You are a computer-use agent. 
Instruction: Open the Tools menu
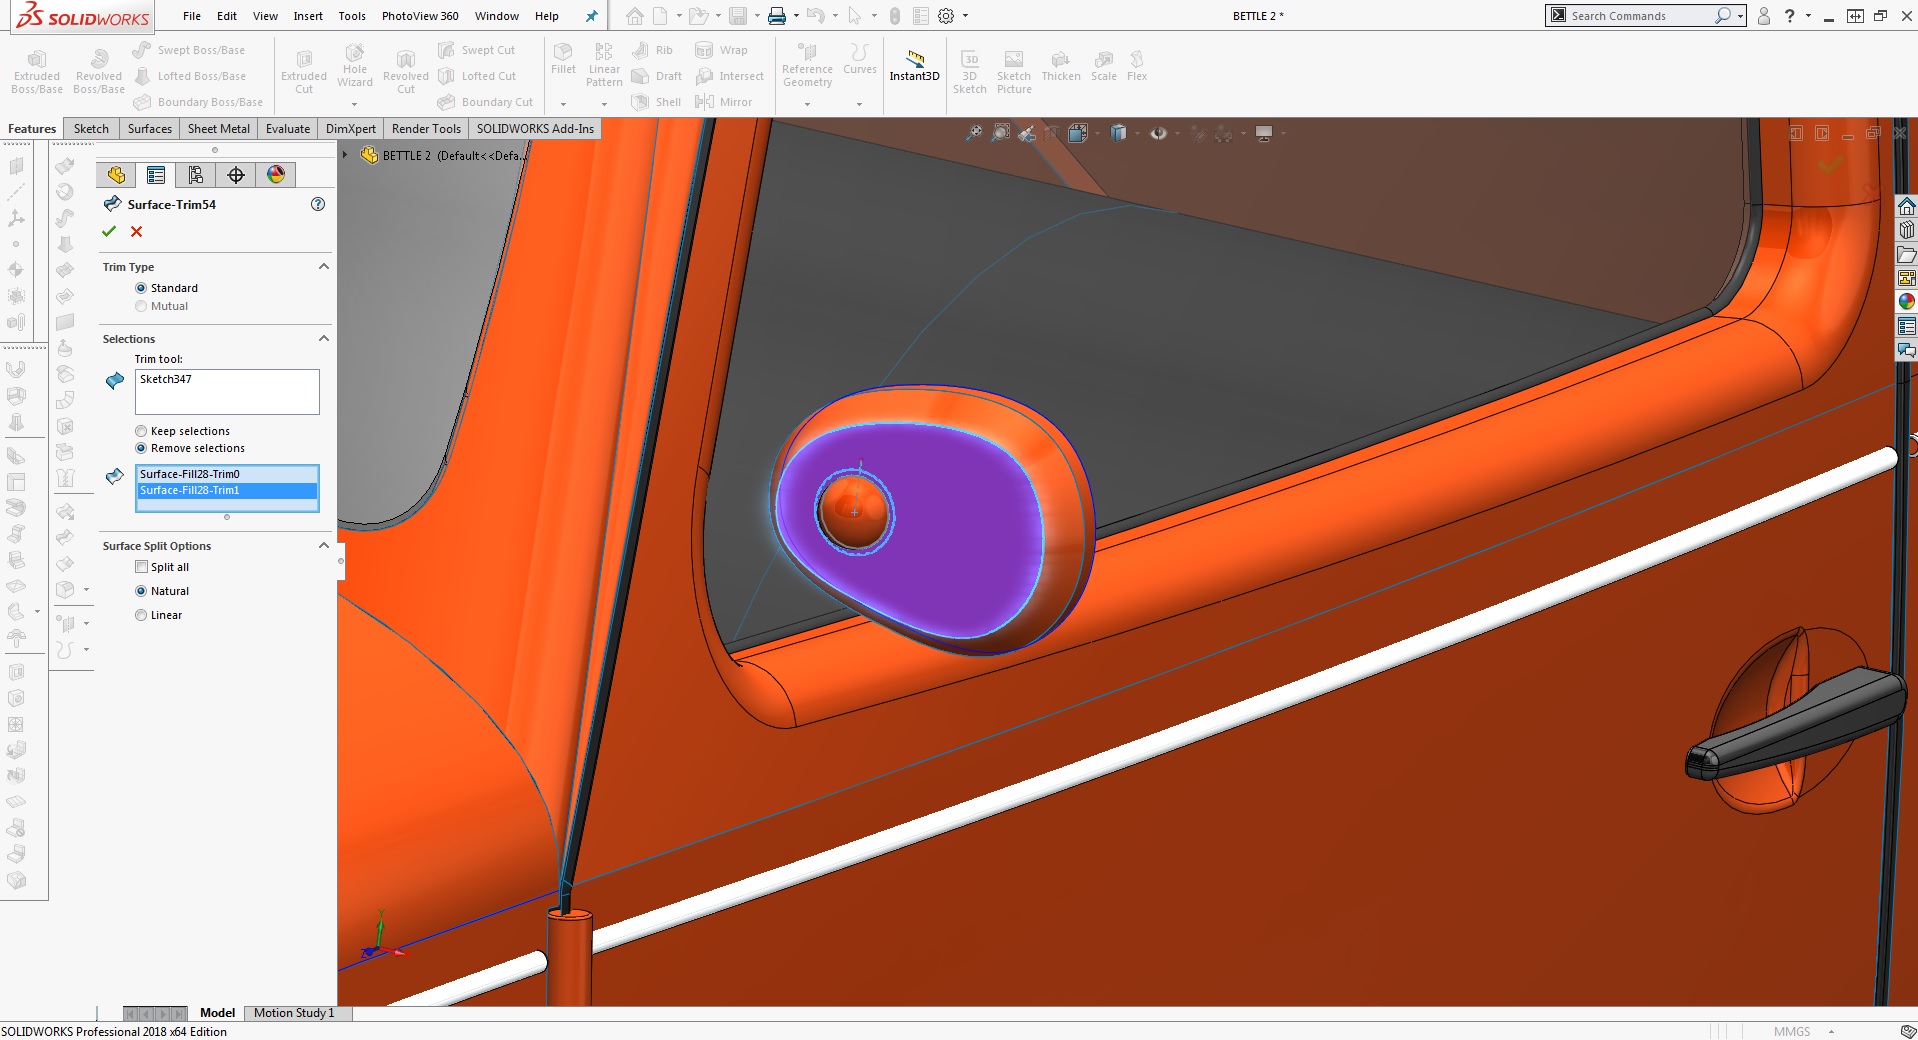352,16
